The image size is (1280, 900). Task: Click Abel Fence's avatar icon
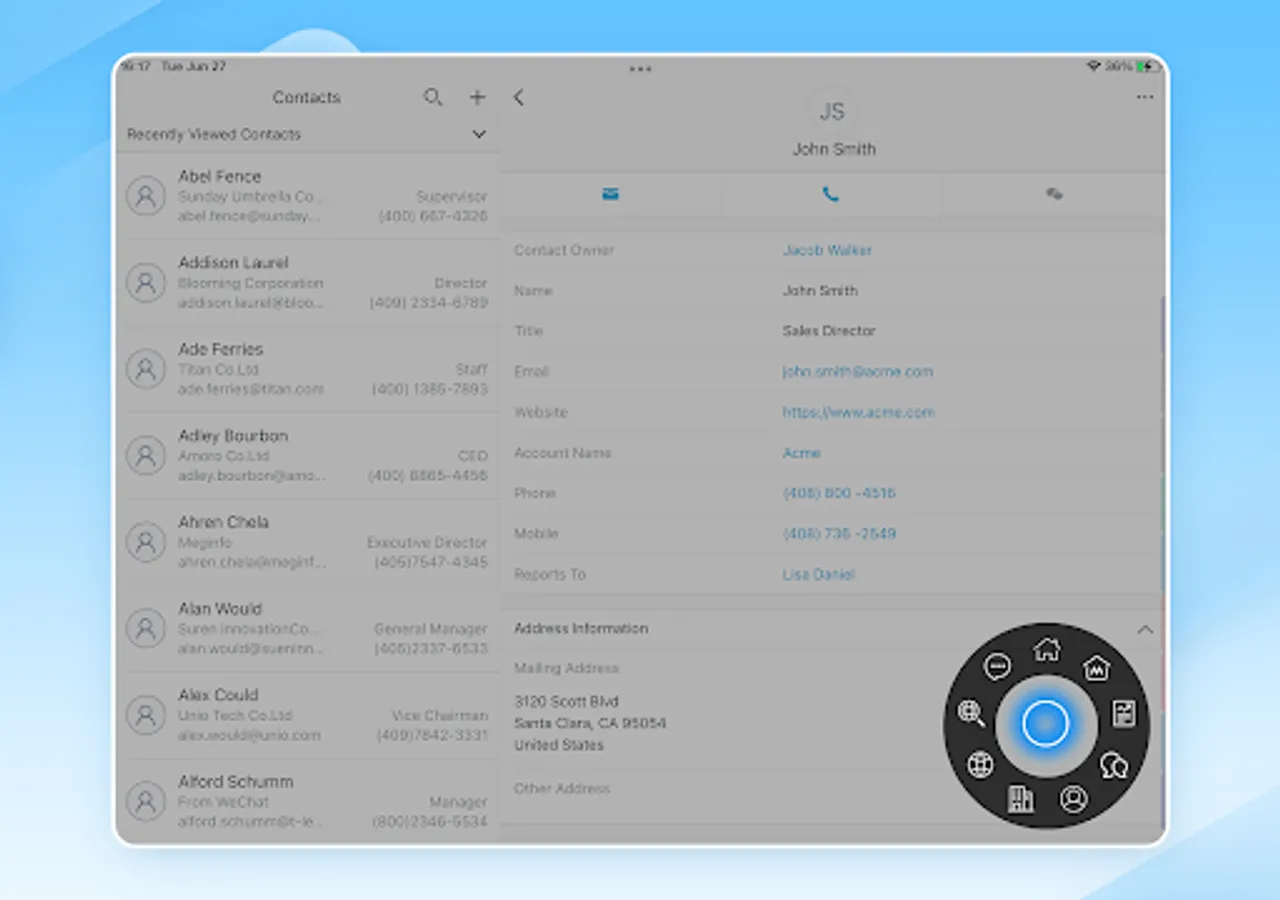coord(146,196)
